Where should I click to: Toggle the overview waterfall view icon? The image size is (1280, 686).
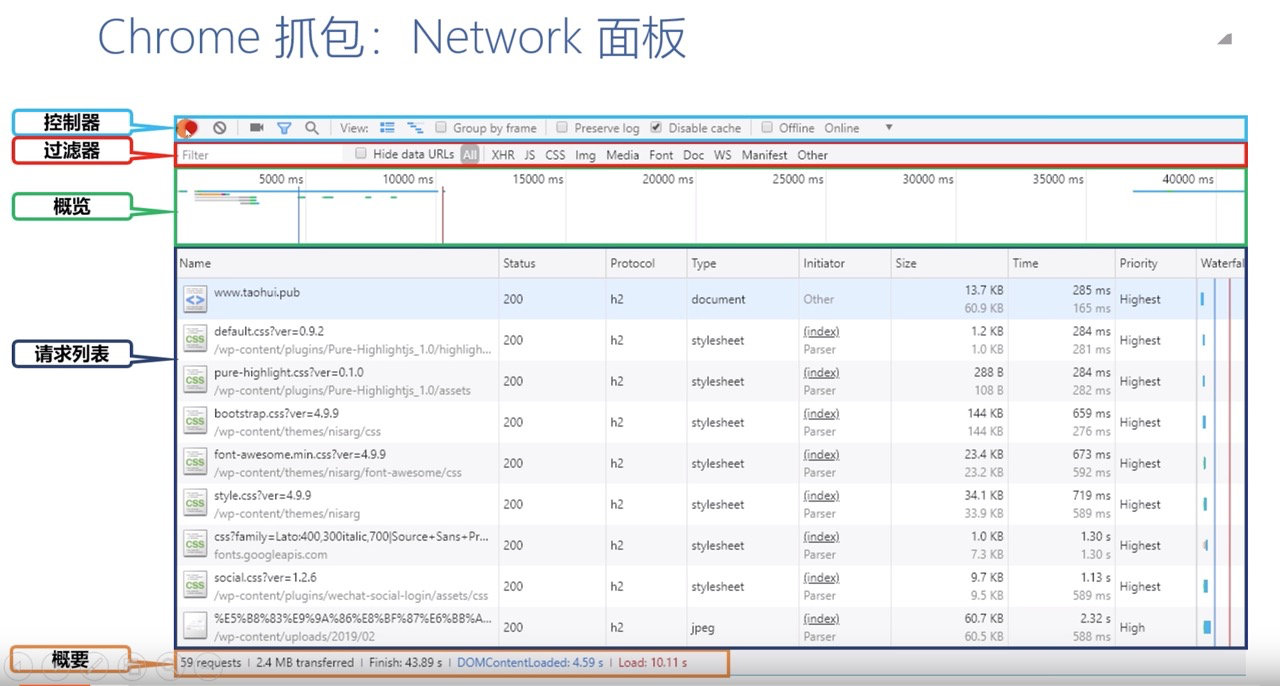[x=416, y=127]
